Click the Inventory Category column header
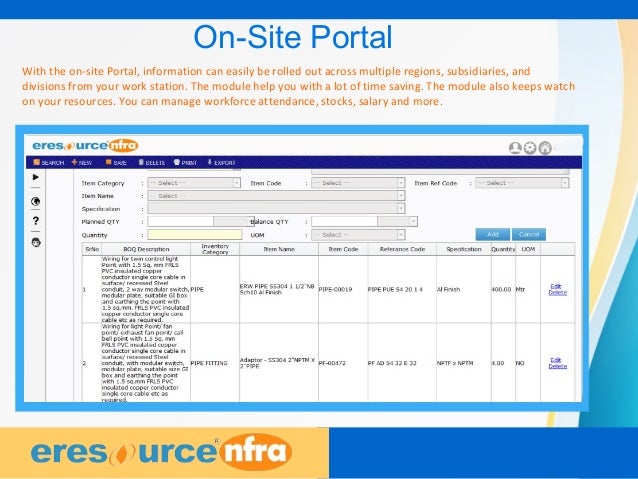Image resolution: width=638 pixels, height=479 pixels. pyautogui.click(x=215, y=249)
